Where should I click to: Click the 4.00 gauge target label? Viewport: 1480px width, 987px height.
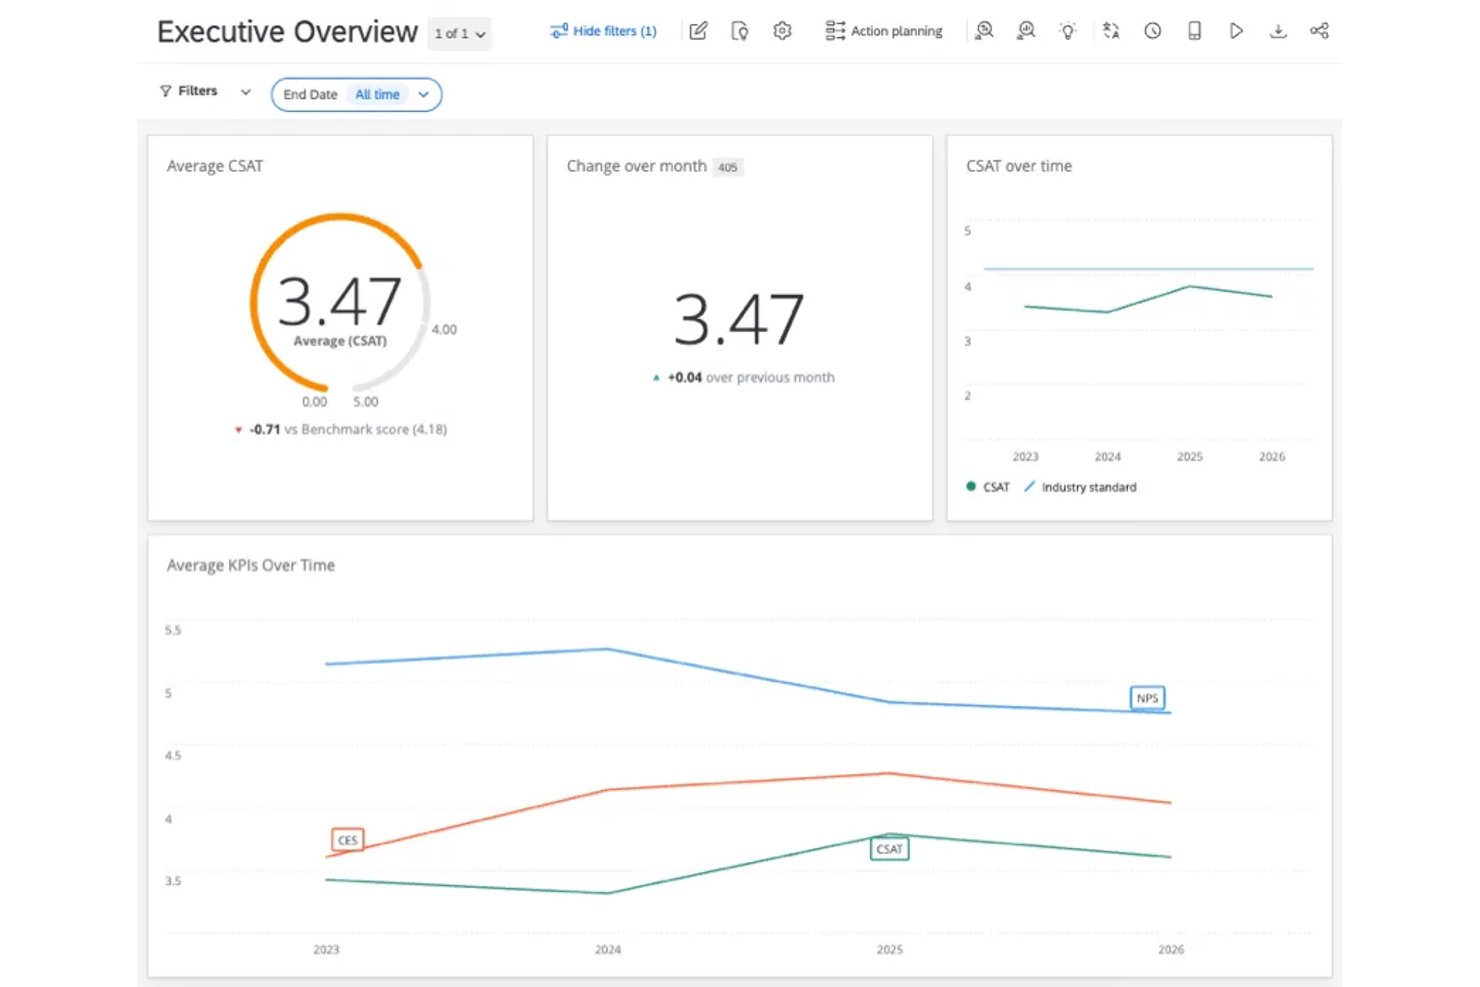444,329
